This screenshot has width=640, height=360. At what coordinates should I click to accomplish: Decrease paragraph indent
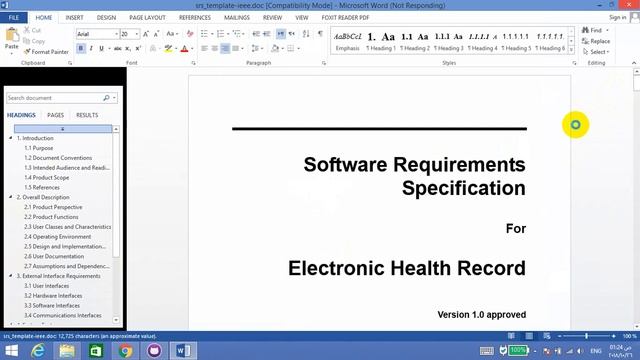pos(256,34)
